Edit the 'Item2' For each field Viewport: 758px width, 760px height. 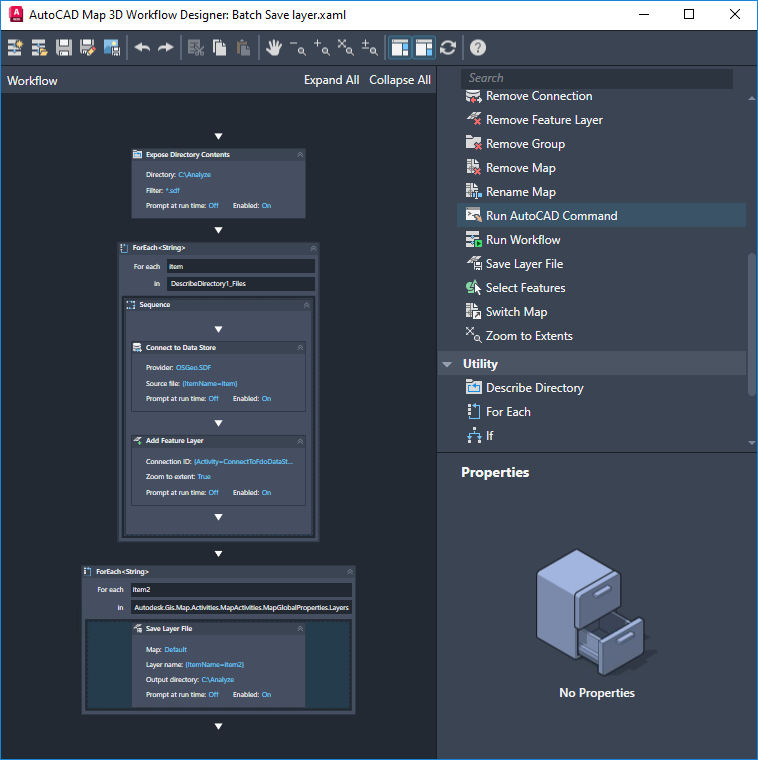[x=241, y=589]
